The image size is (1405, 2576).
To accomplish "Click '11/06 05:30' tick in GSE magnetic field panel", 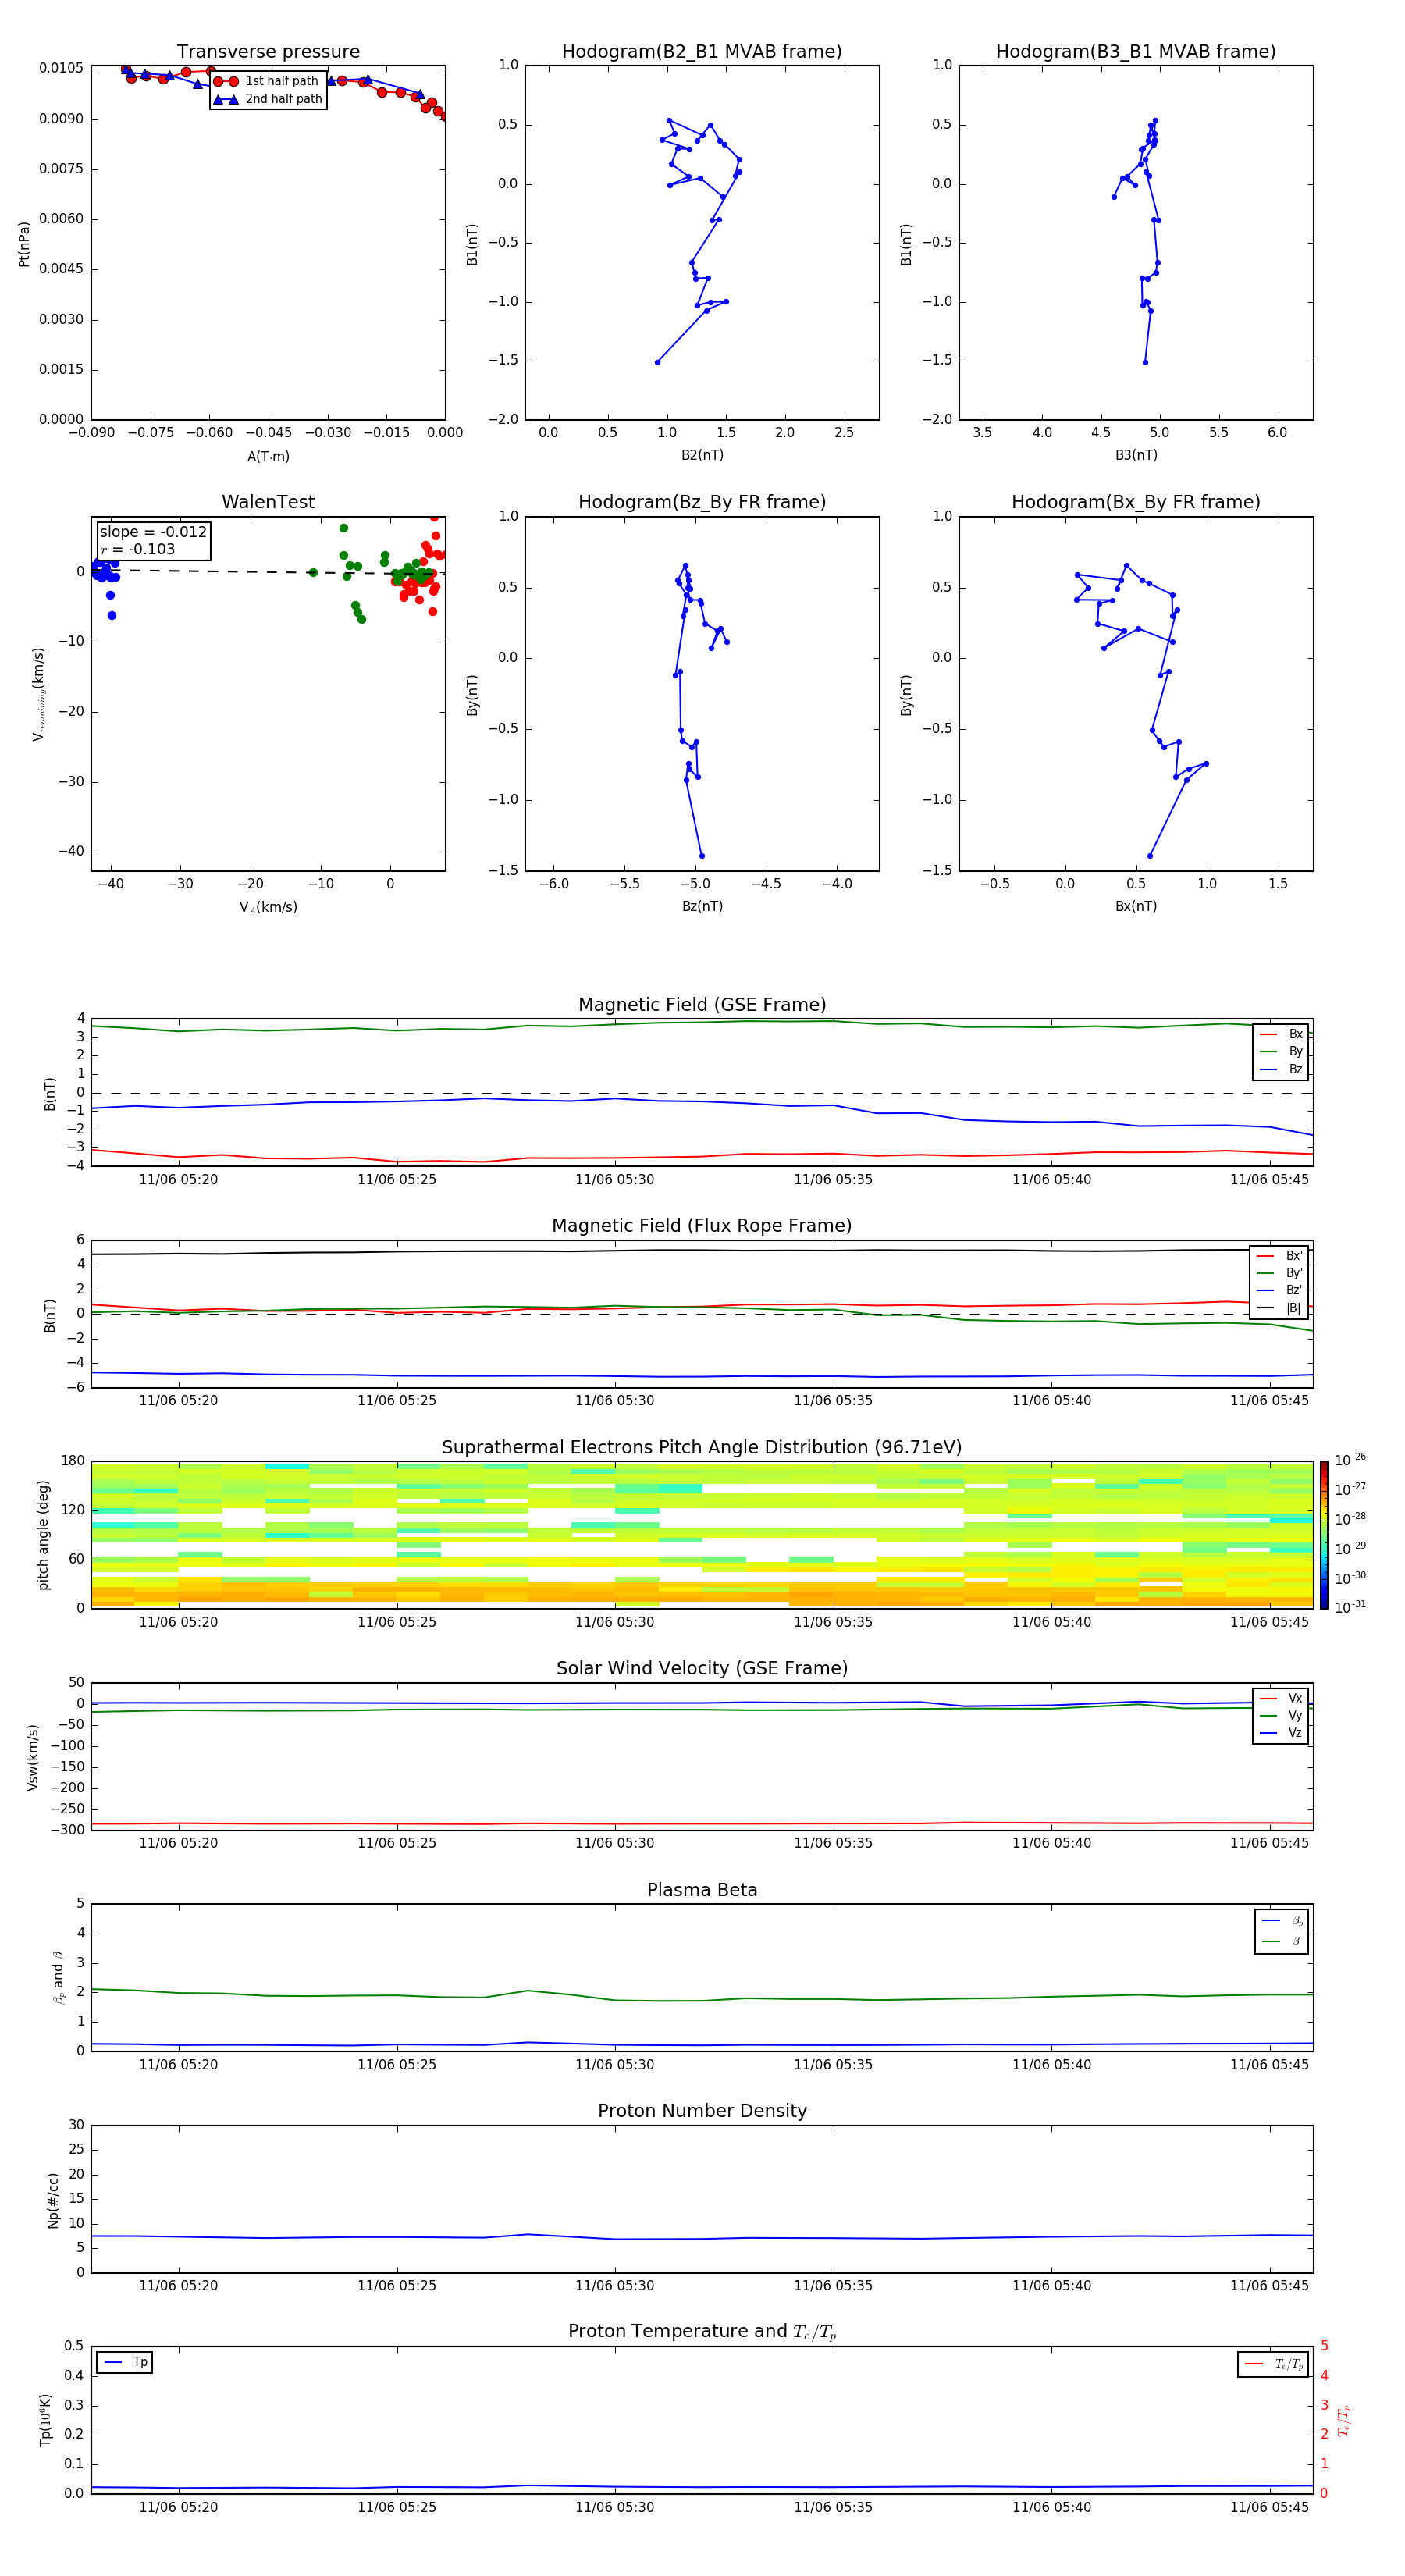I will pos(615,1180).
